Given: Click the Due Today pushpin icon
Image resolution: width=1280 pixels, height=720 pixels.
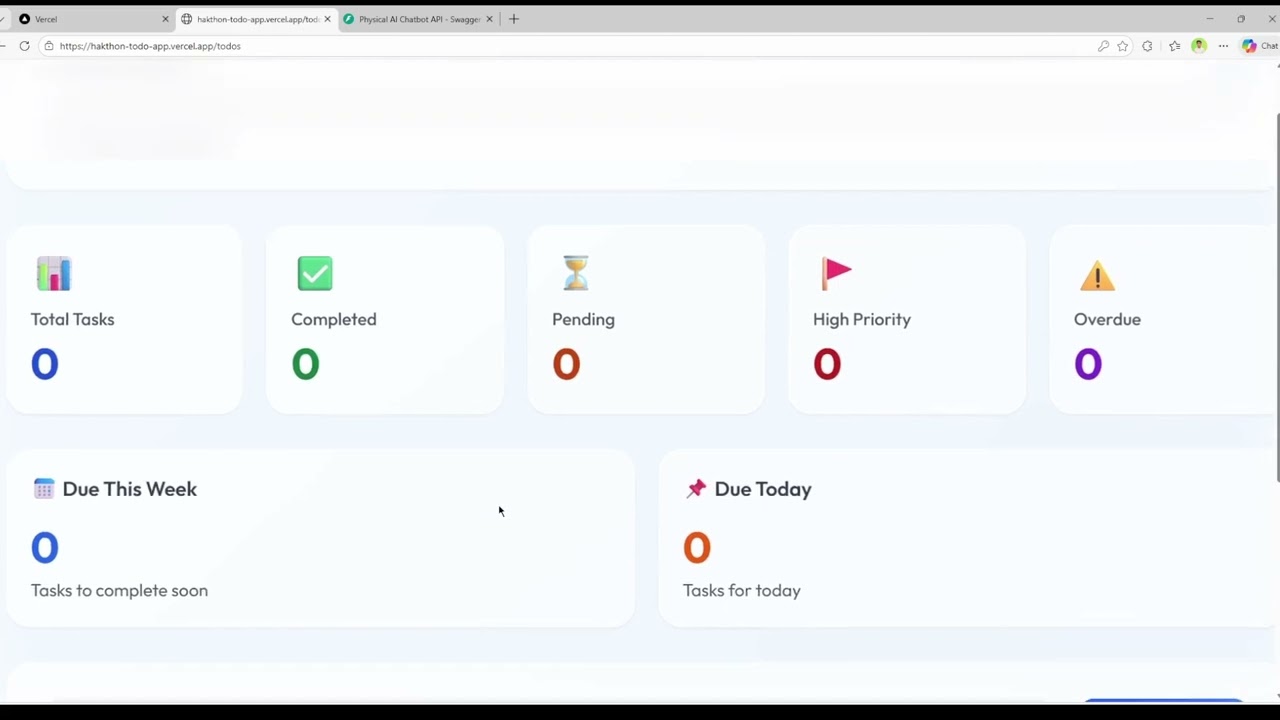Looking at the screenshot, I should click(x=696, y=488).
